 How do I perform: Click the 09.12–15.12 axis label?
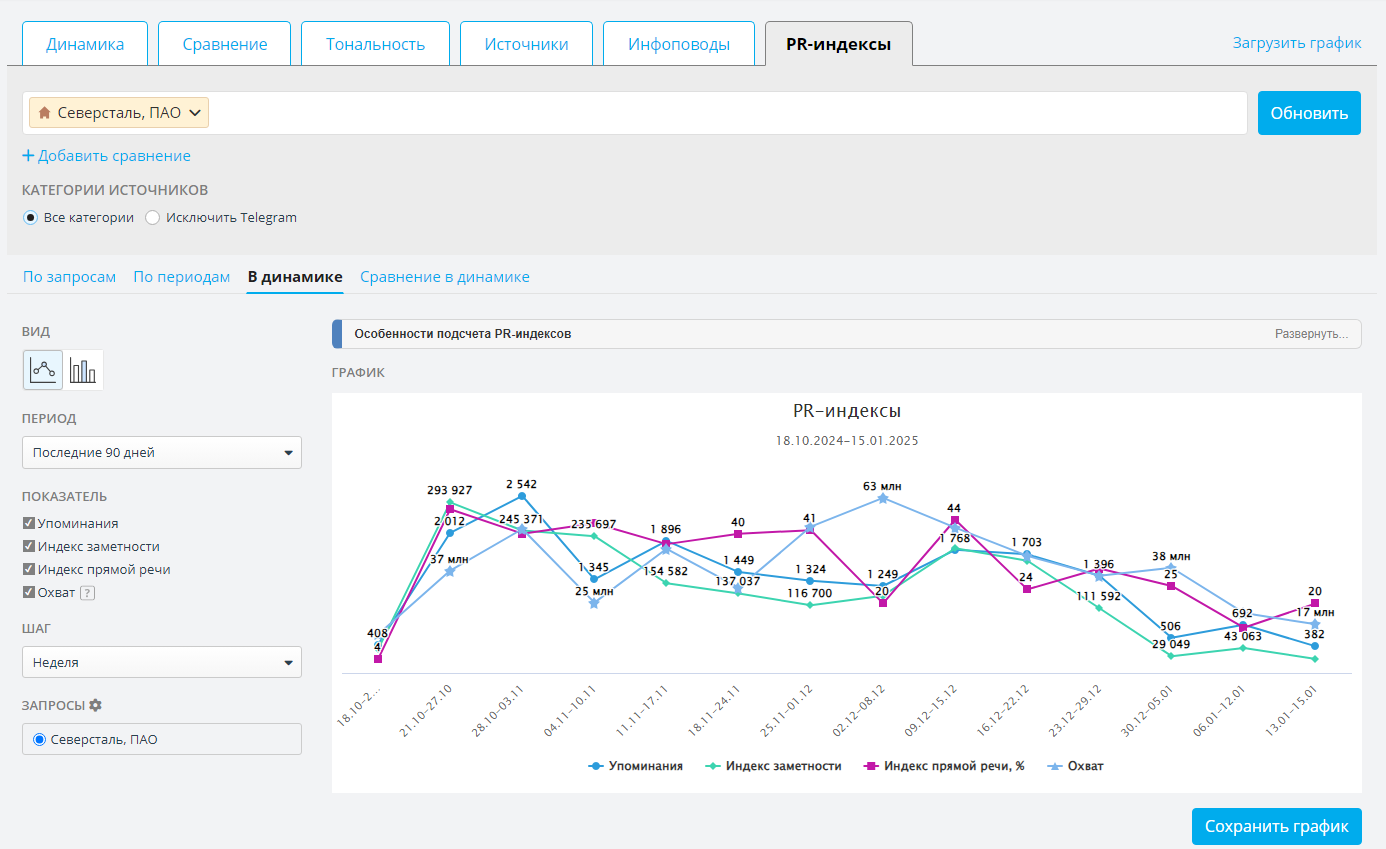pos(932,710)
